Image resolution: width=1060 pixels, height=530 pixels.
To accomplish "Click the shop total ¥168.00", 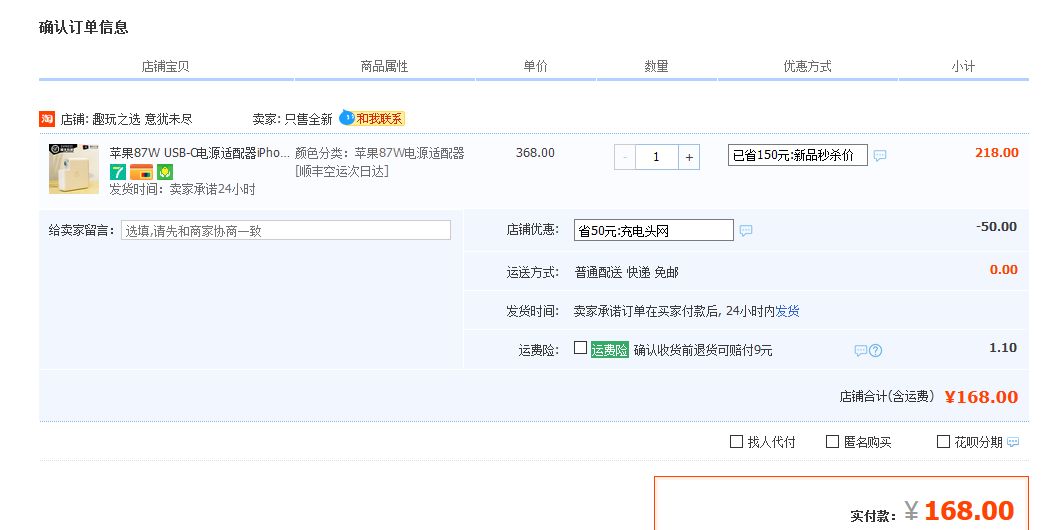I will tap(981, 397).
